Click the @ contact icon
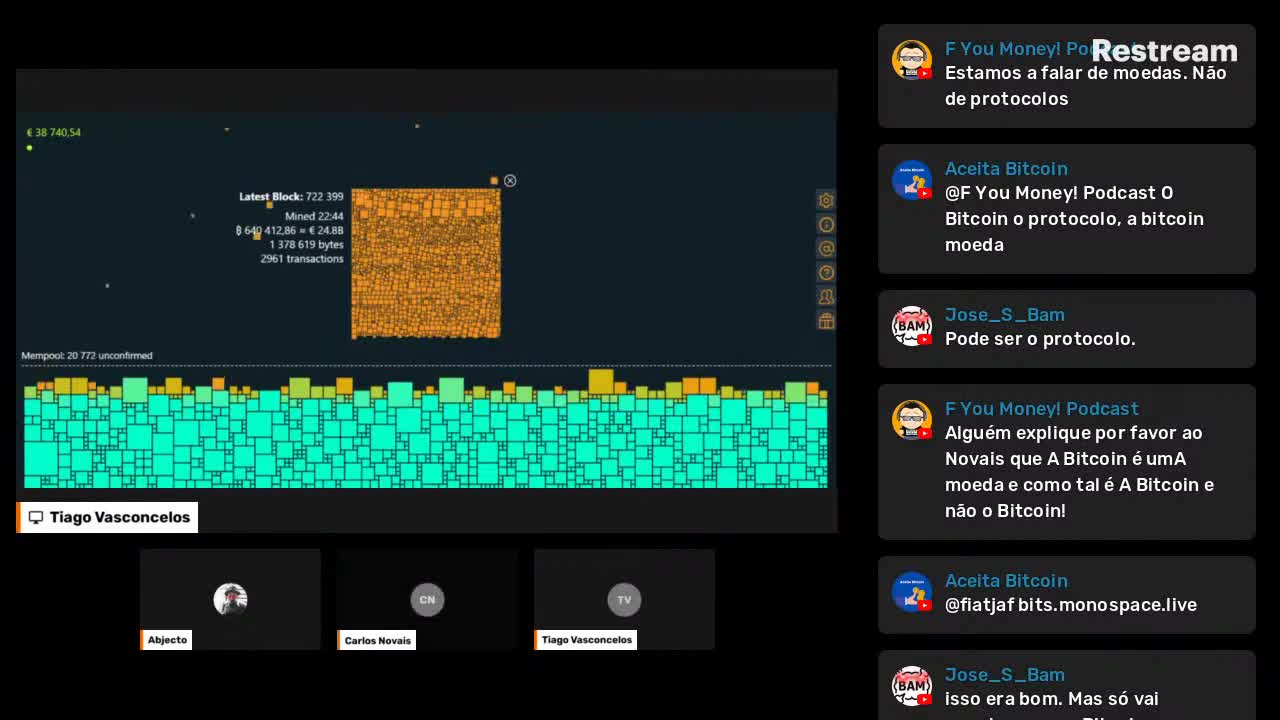 click(826, 248)
